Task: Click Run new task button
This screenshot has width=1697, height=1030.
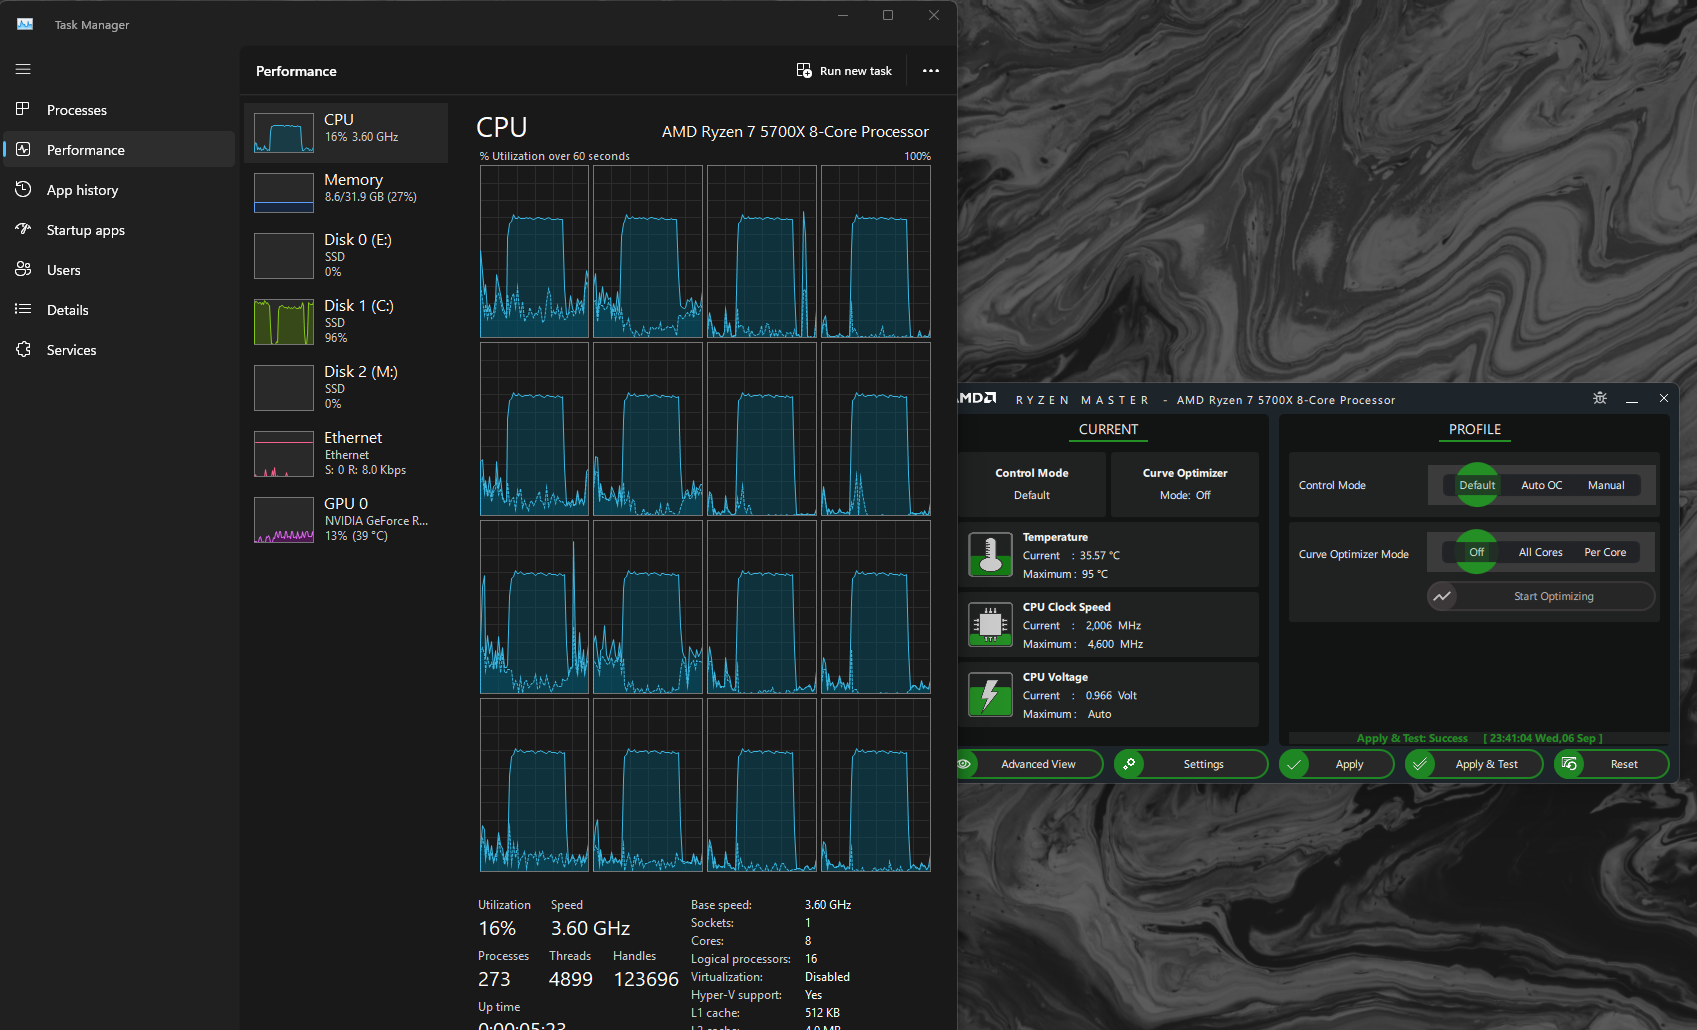Action: point(844,71)
